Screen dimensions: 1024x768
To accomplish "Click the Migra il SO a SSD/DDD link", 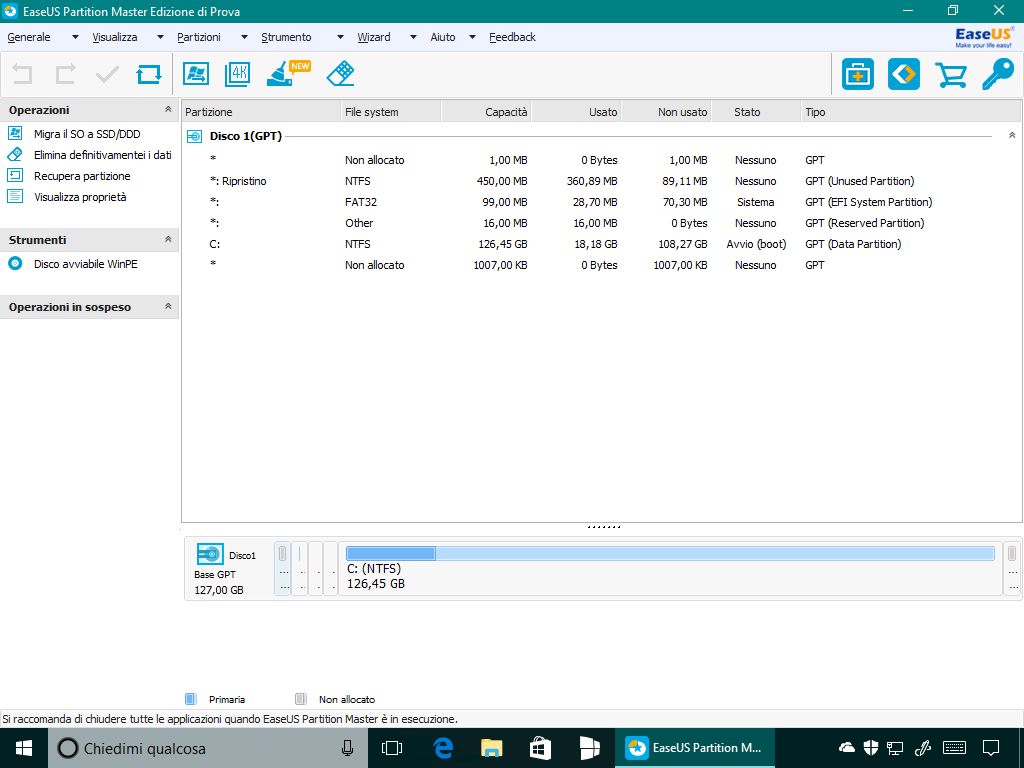I will [87, 134].
